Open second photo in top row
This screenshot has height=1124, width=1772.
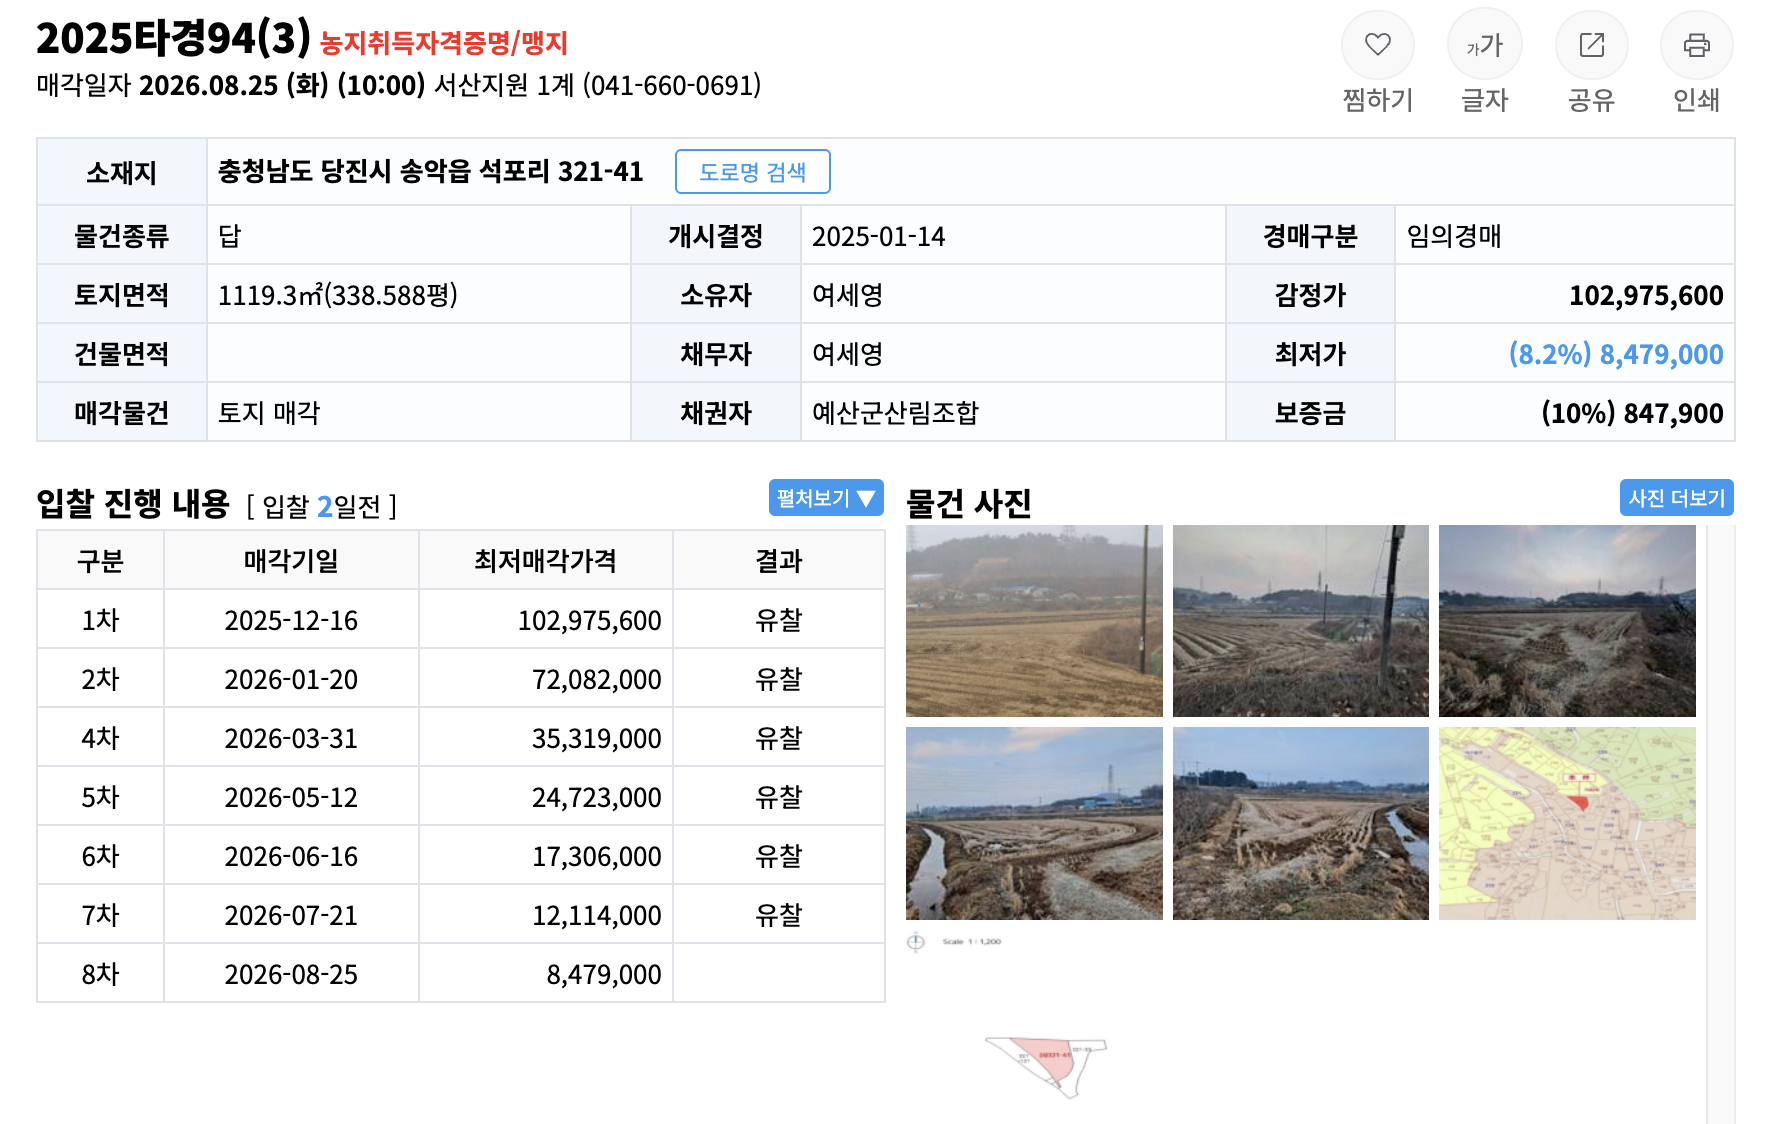click(1300, 621)
